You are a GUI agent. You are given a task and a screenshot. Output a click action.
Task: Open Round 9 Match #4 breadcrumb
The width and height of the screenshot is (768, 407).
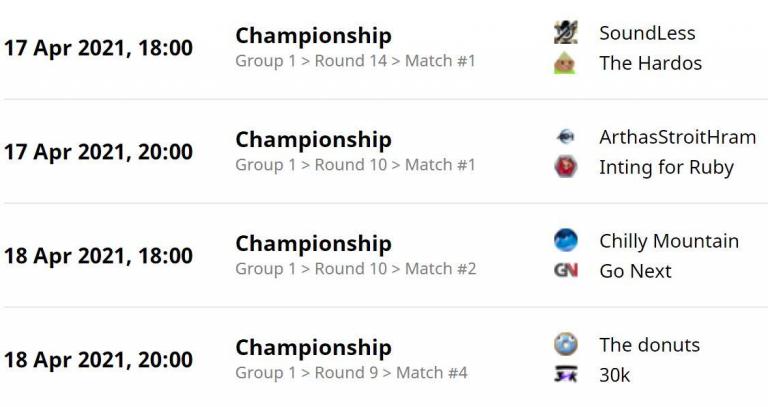[x=351, y=372]
